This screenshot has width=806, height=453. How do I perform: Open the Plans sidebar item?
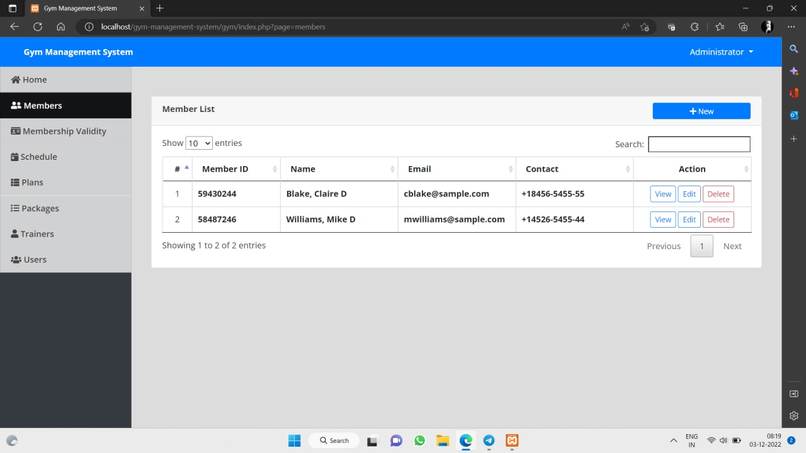65,183
